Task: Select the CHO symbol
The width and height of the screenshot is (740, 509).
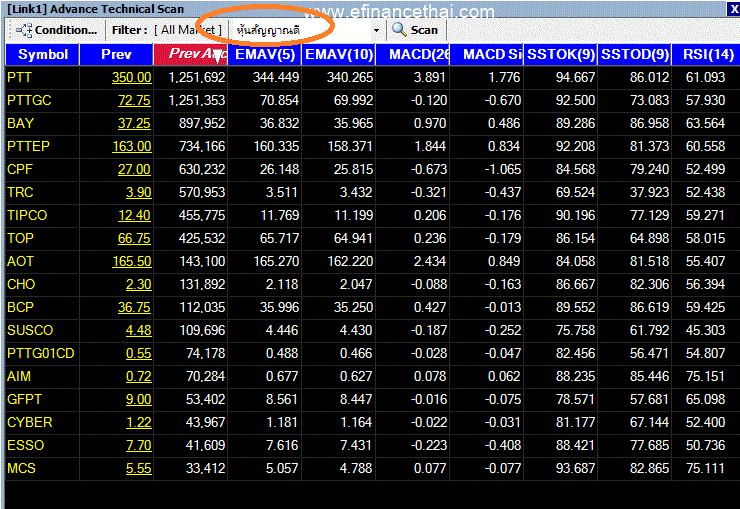Action: pyautogui.click(x=21, y=284)
